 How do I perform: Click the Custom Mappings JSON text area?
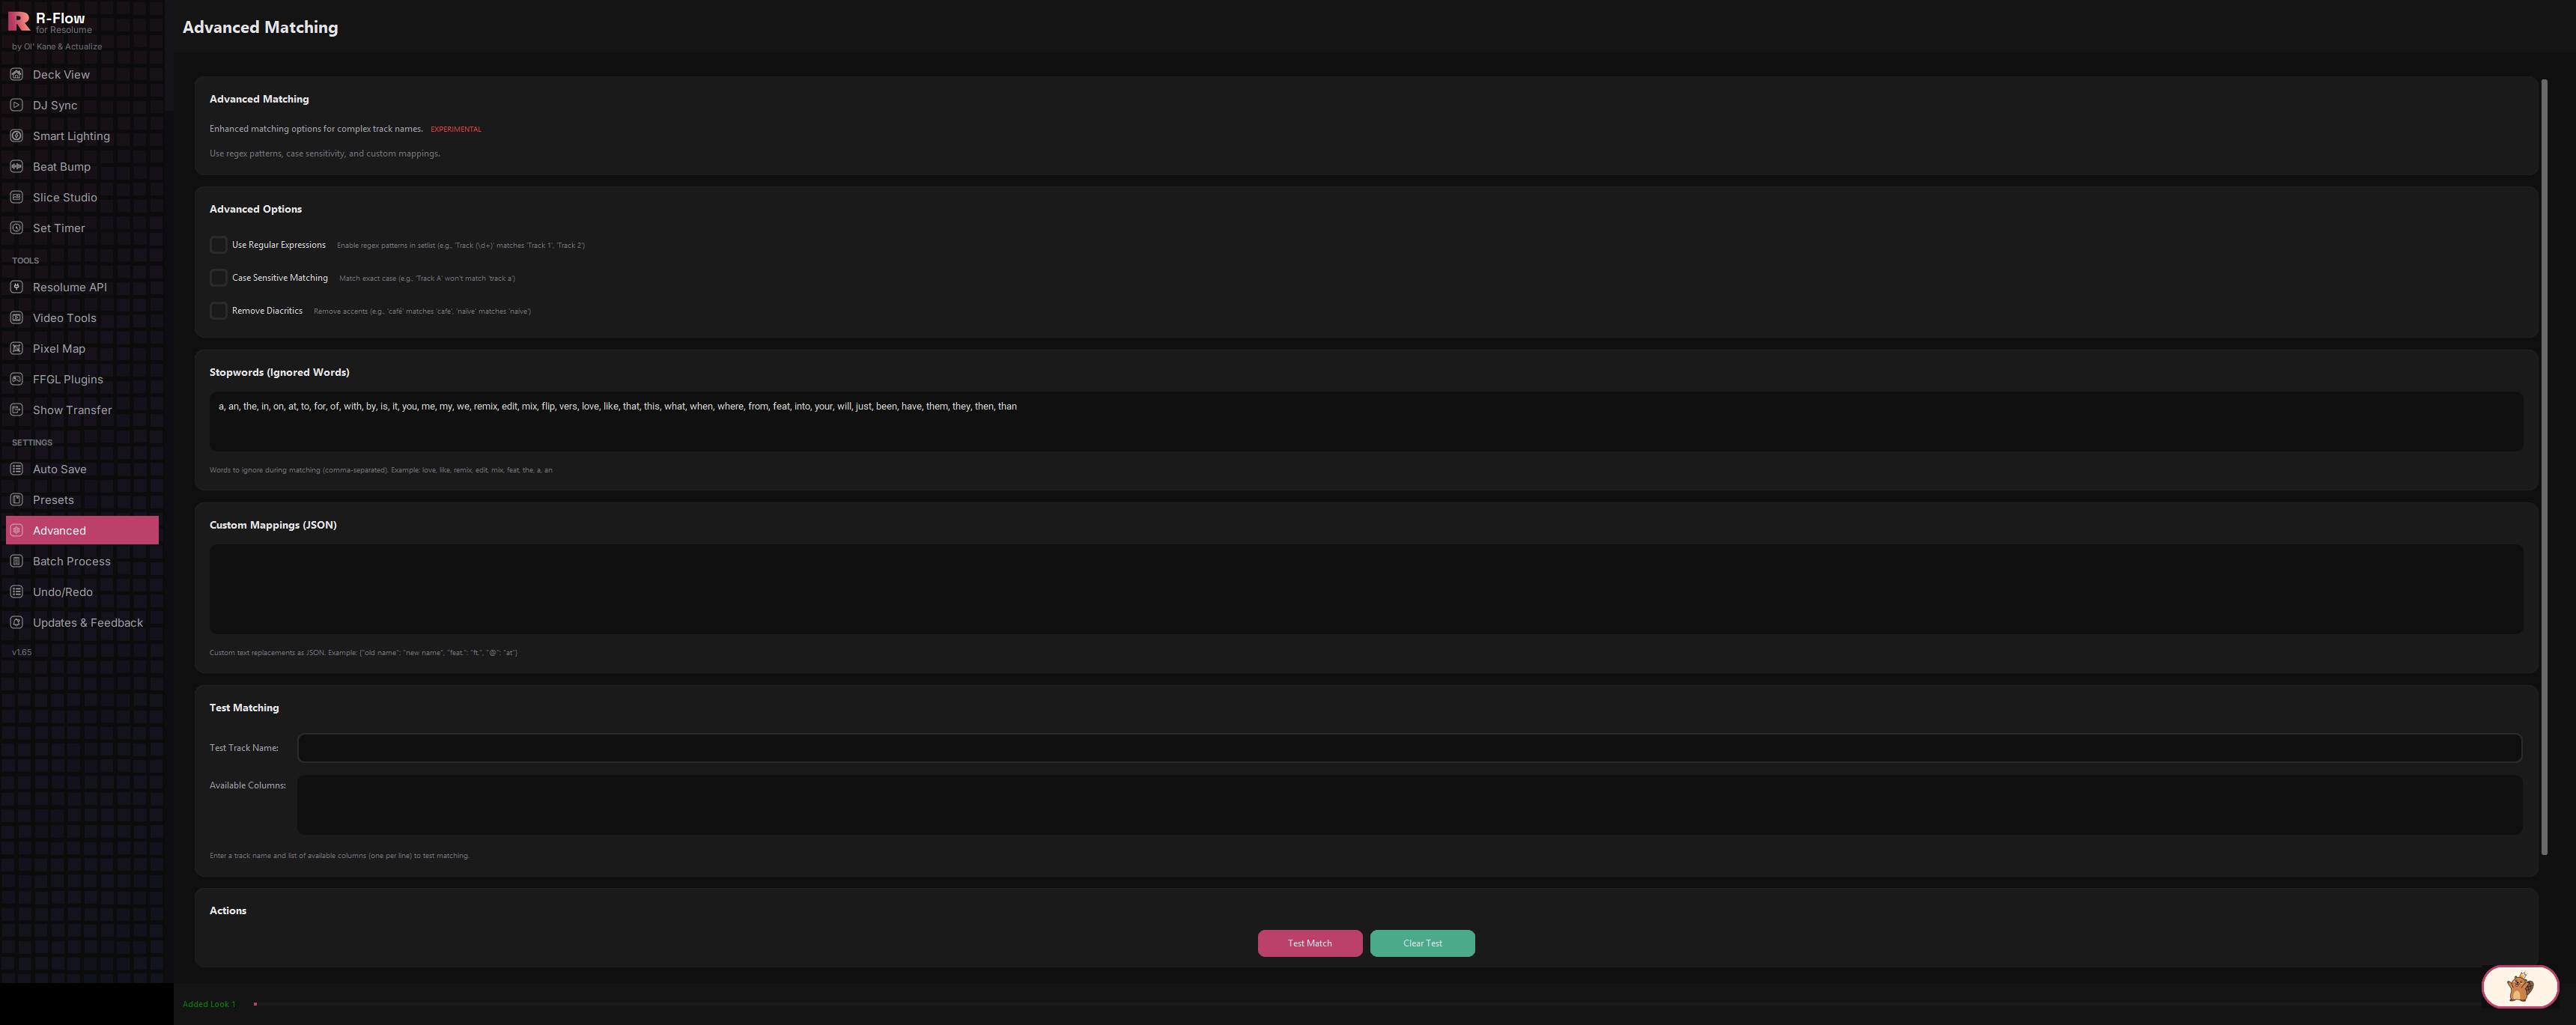pos(1366,589)
